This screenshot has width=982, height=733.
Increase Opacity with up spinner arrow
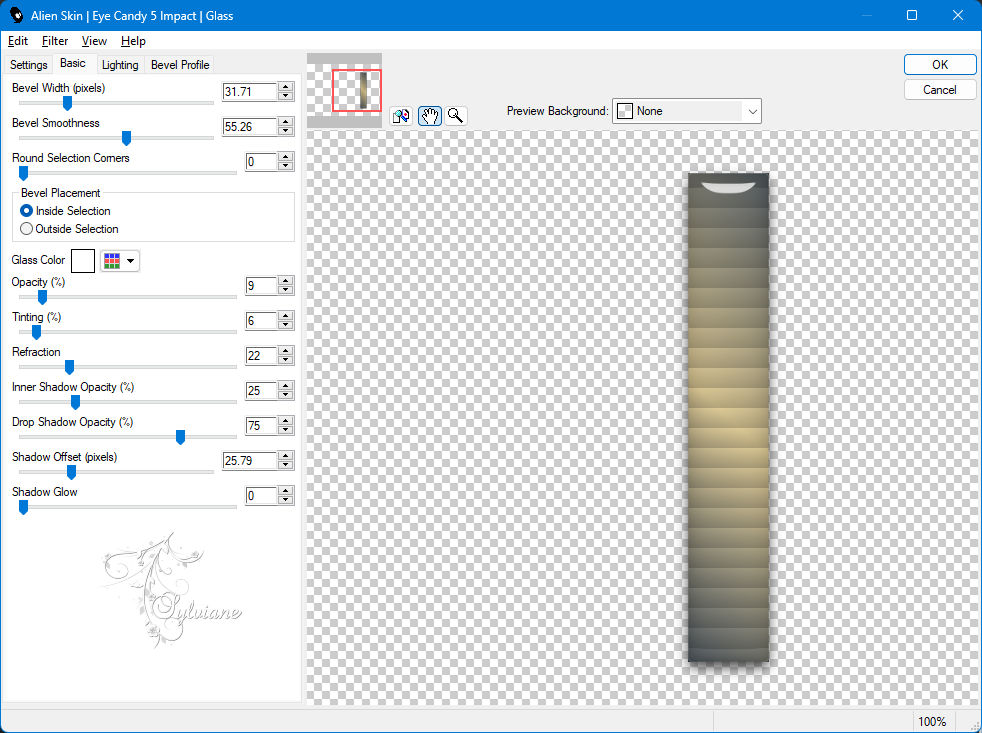click(286, 281)
